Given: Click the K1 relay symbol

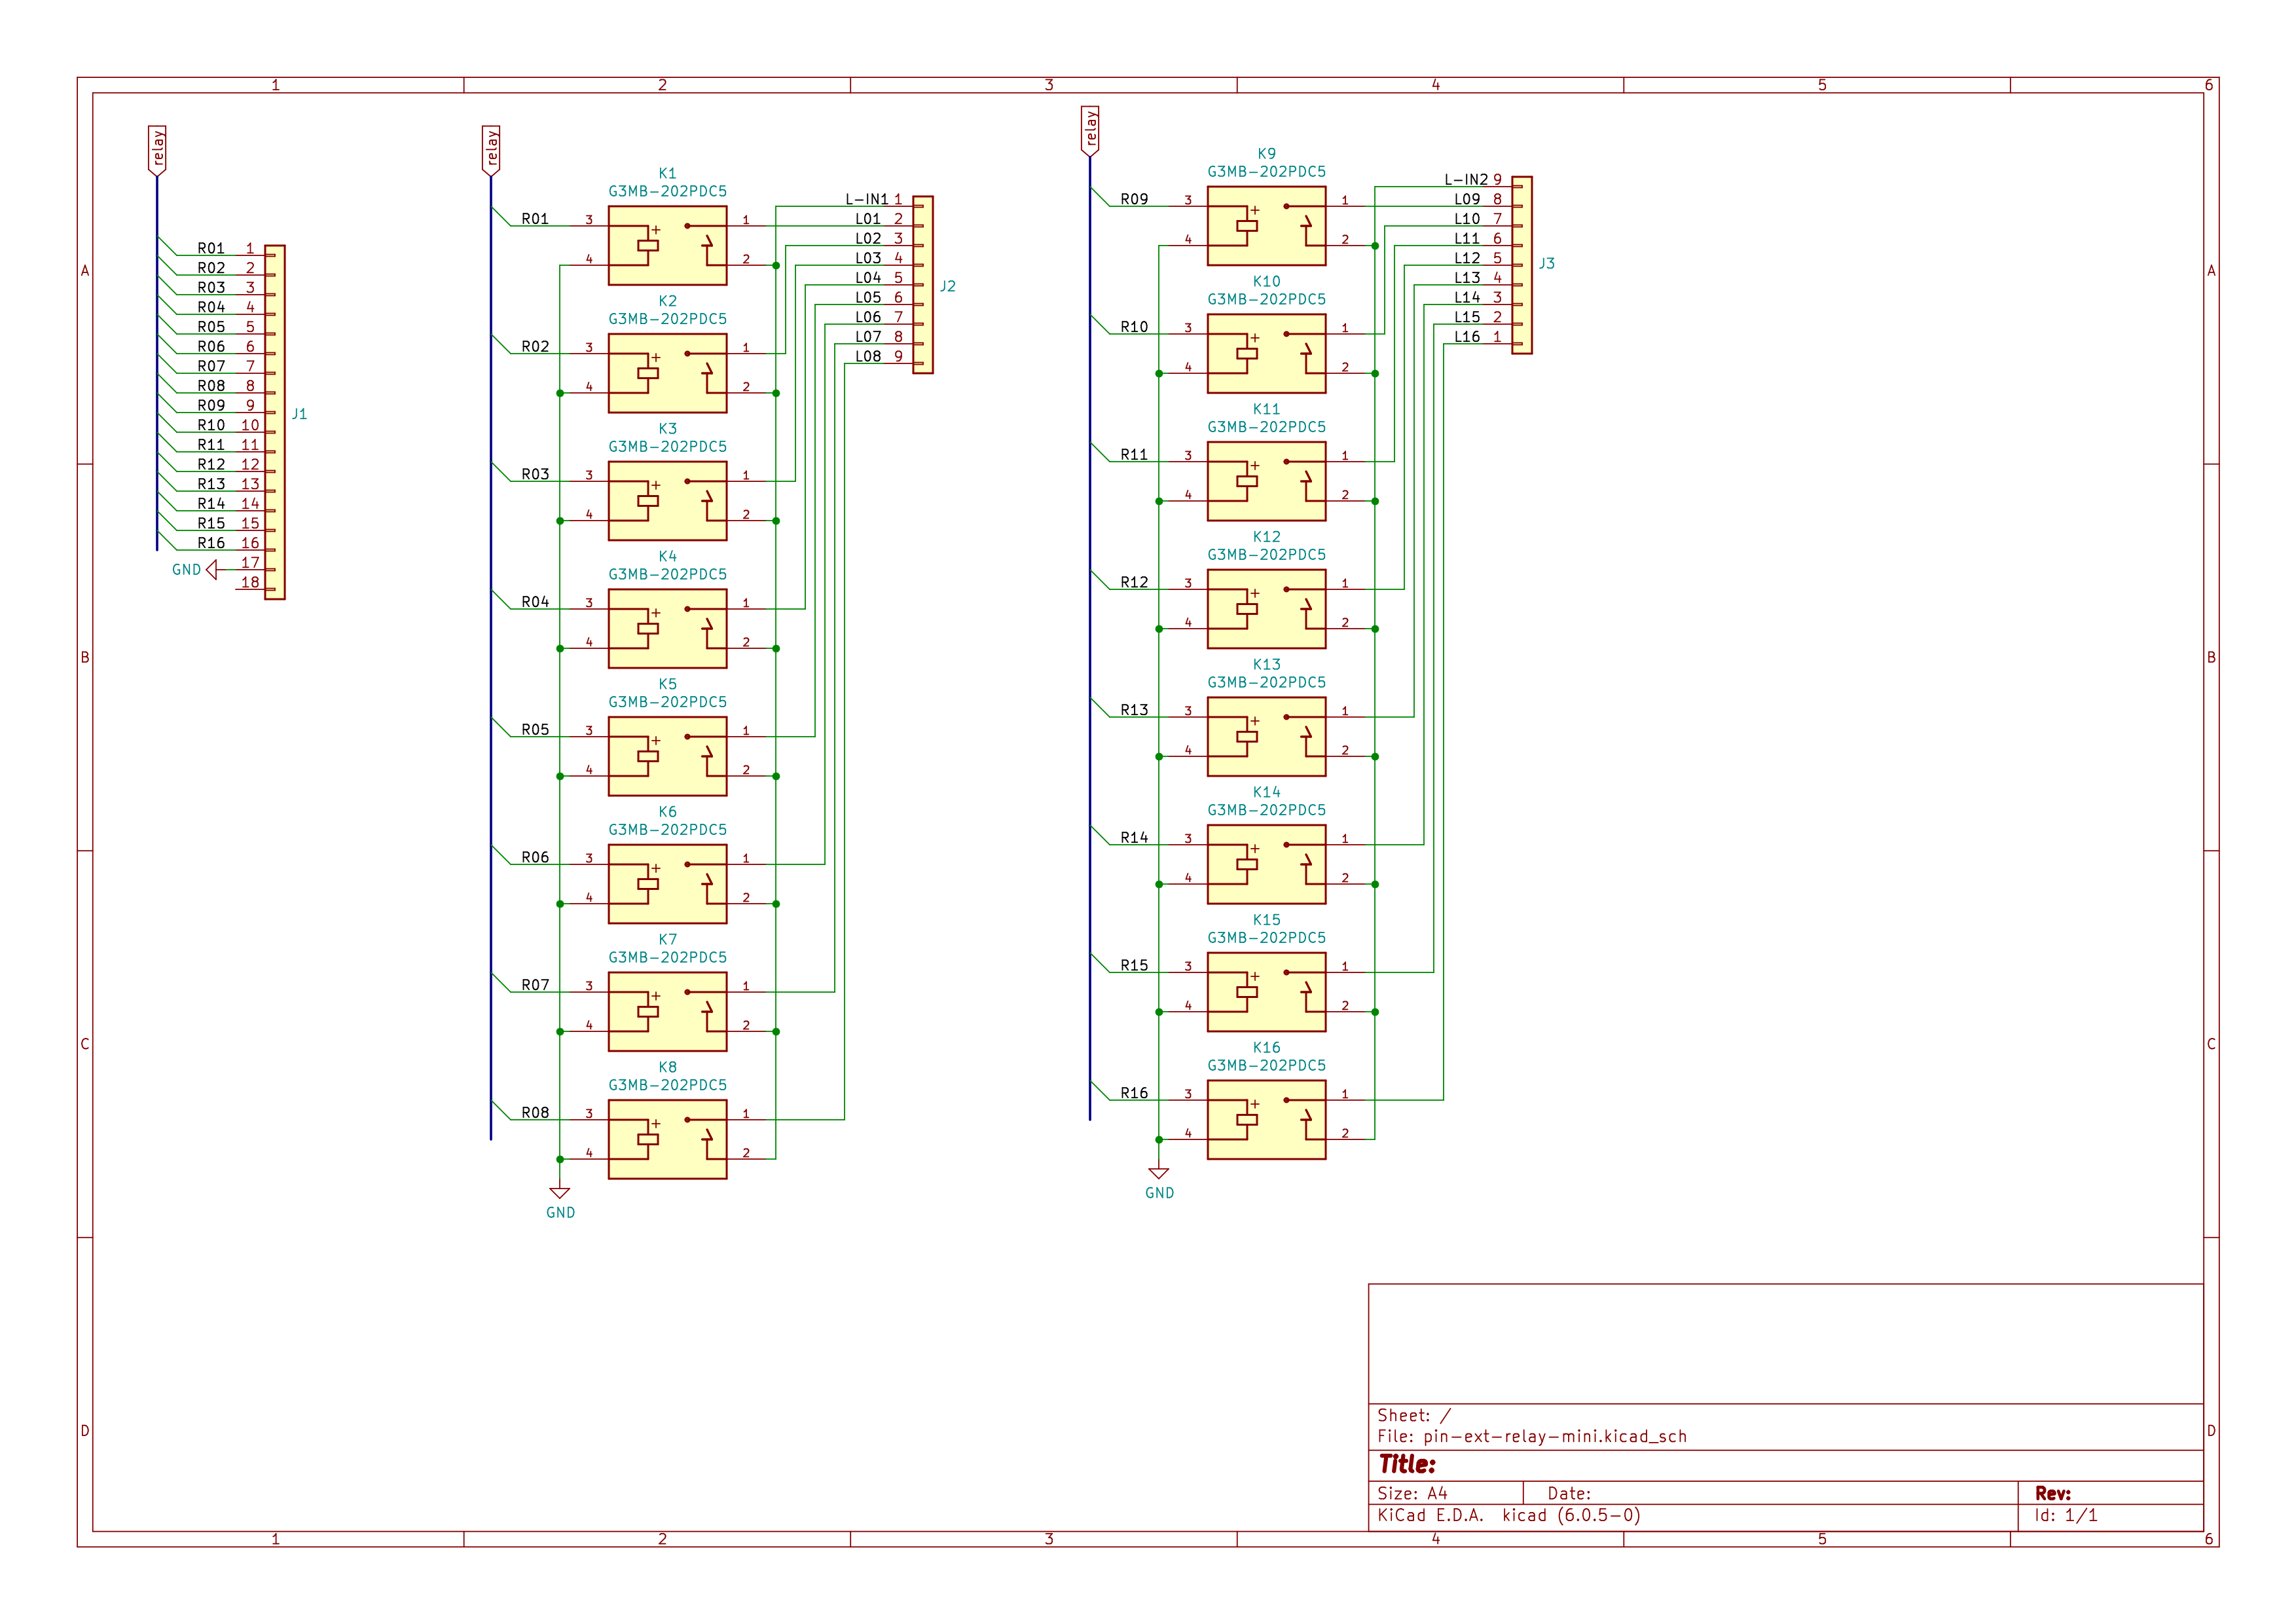Looking at the screenshot, I should pos(667,245).
